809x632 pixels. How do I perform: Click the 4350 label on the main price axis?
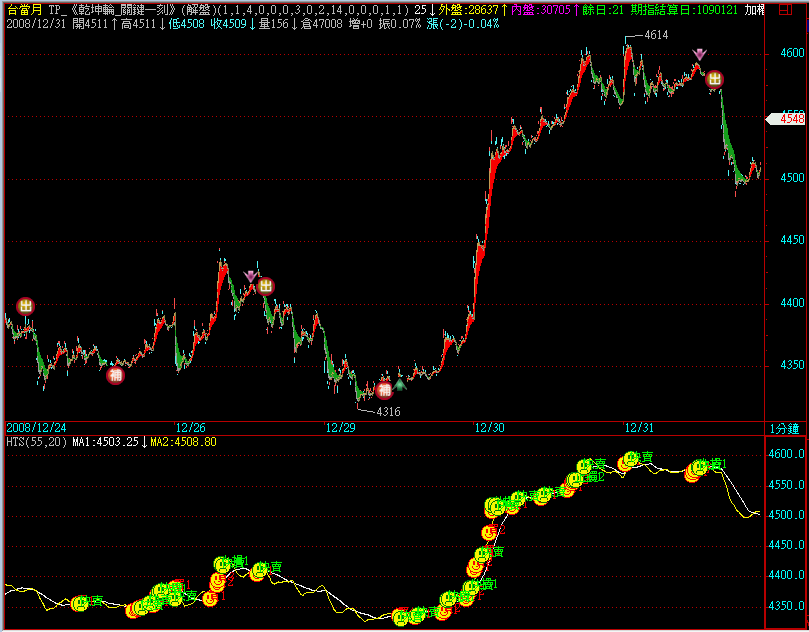point(794,365)
